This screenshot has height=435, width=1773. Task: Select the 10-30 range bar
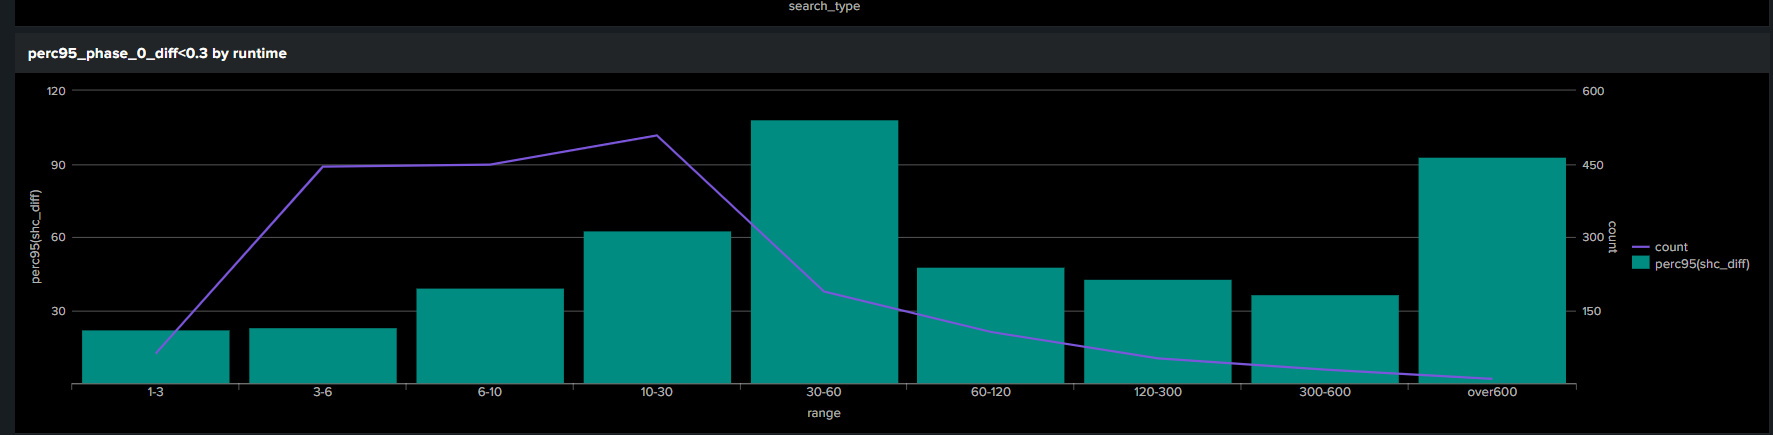[657, 308]
